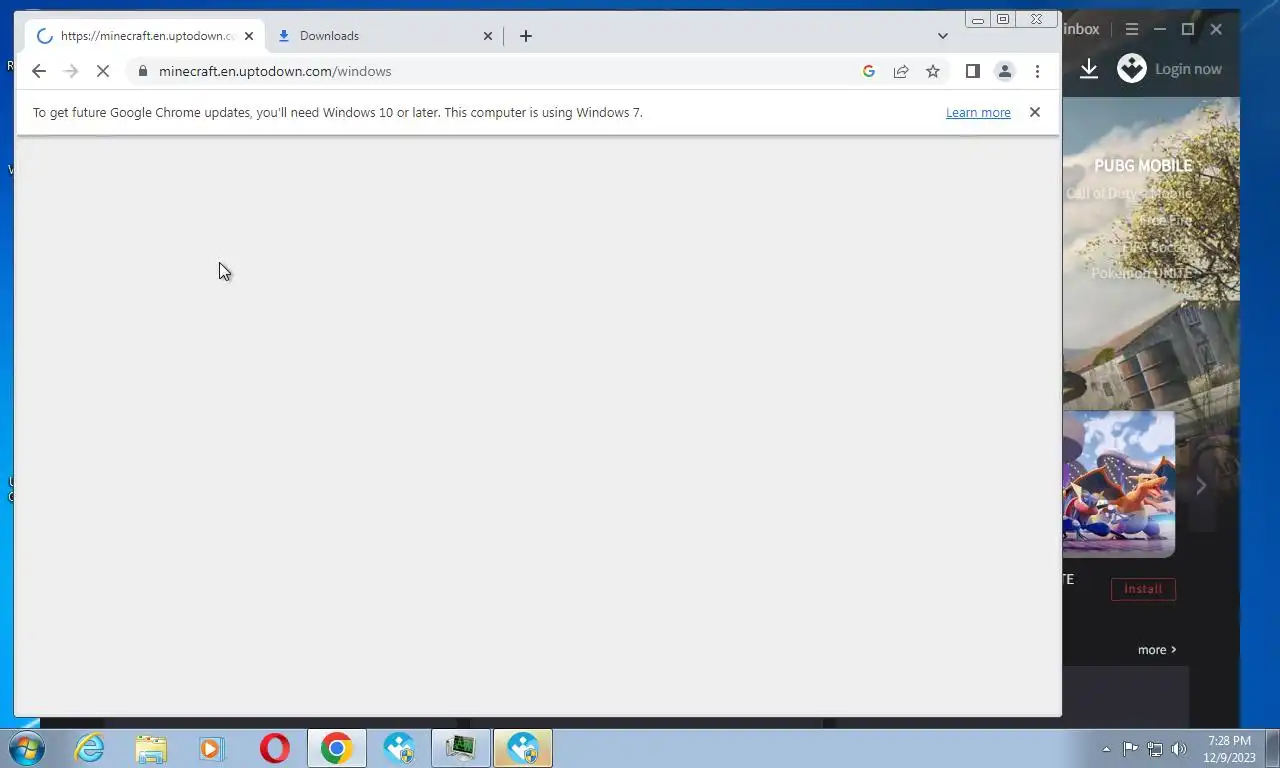Dismiss the Windows 7 update notice
This screenshot has height=768, width=1280.
[1035, 112]
